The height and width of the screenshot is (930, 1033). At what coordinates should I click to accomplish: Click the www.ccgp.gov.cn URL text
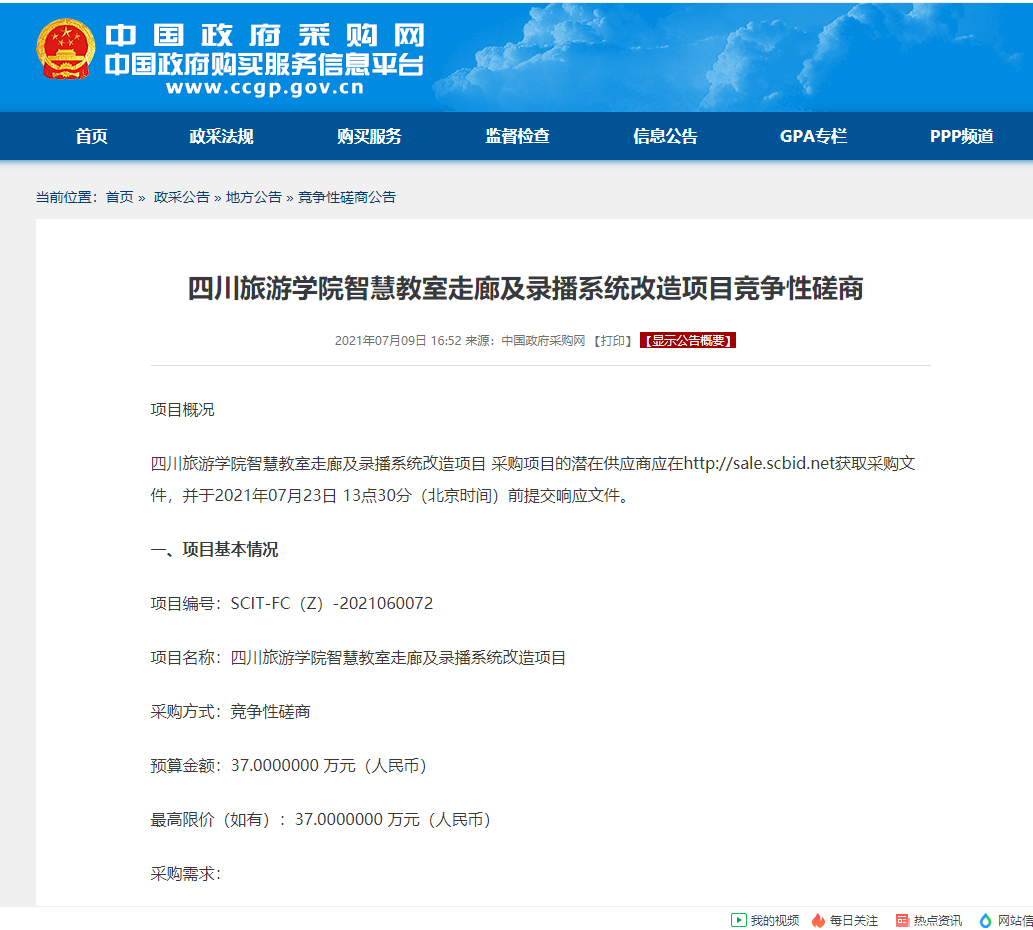click(265, 88)
